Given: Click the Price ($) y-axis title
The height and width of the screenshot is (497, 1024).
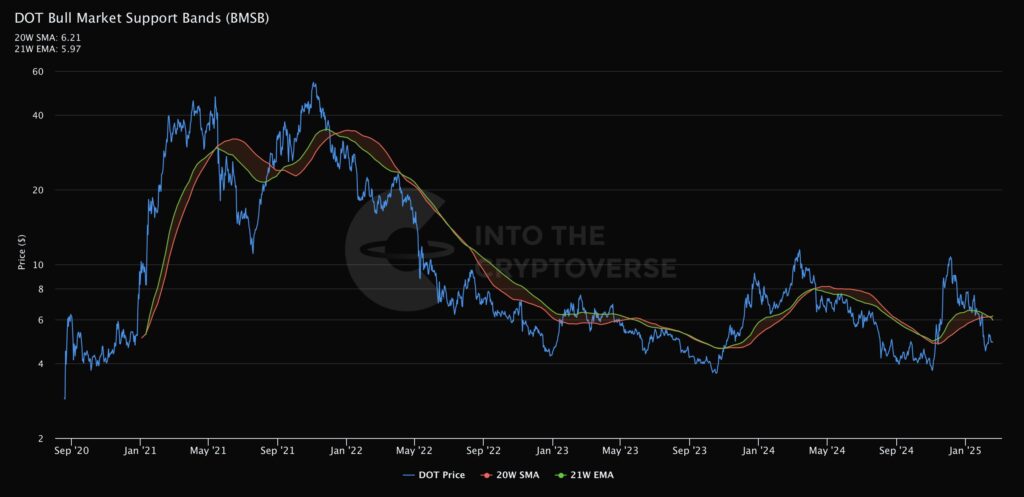Looking at the screenshot, I should click(21, 252).
